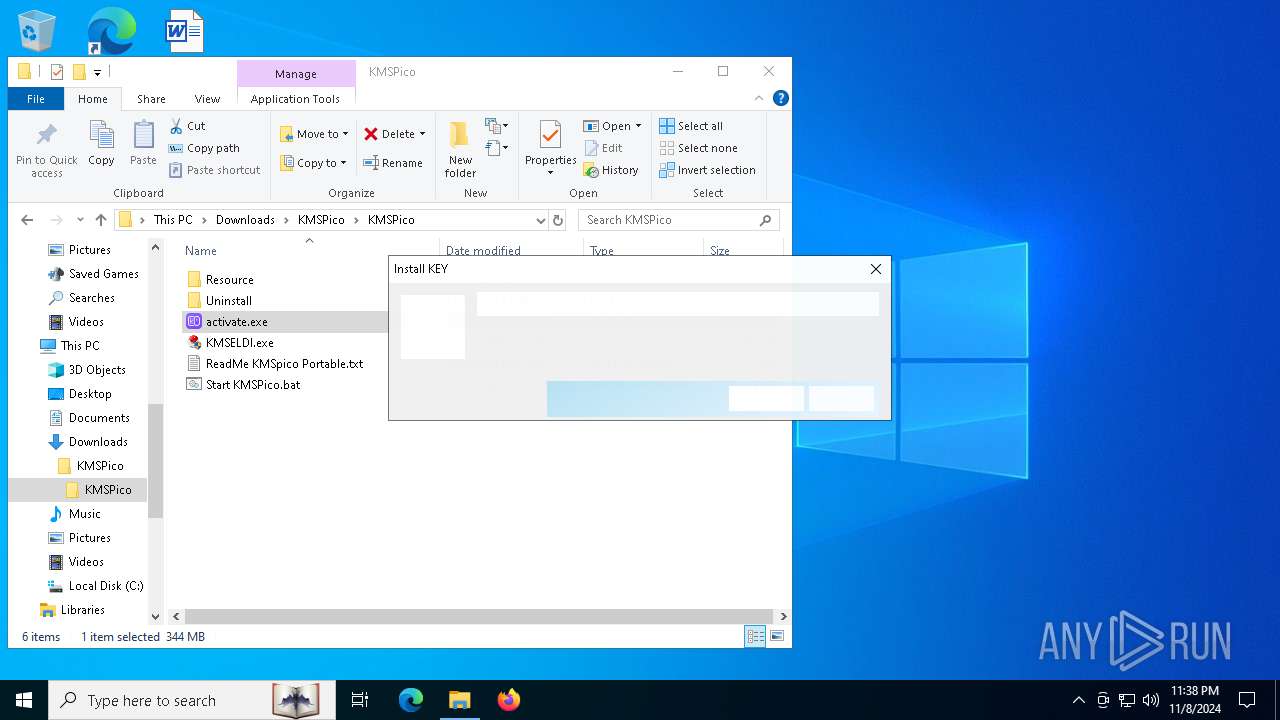Switch to the Home ribbon tab

click(93, 99)
